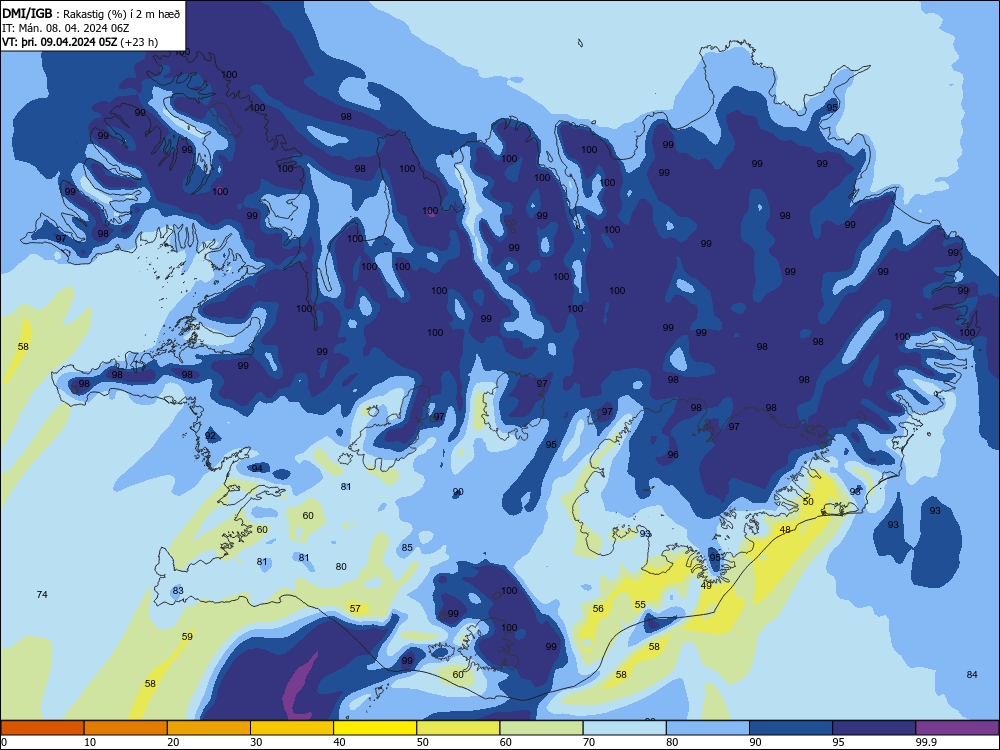The width and height of the screenshot is (1000, 750).
Task: Click the map humidity value '92'
Action: click(x=210, y=436)
